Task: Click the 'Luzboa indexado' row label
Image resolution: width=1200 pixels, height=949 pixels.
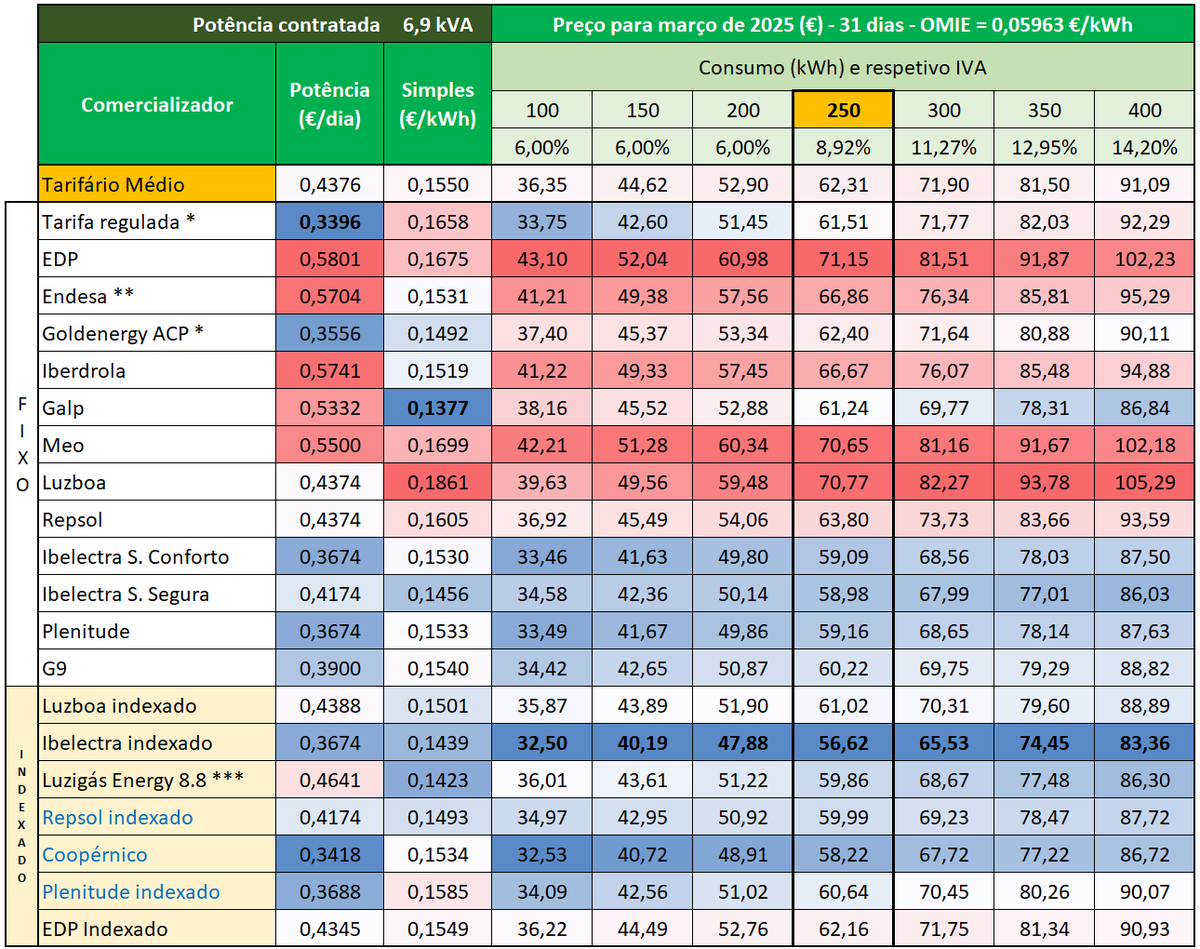Action: tap(157, 706)
